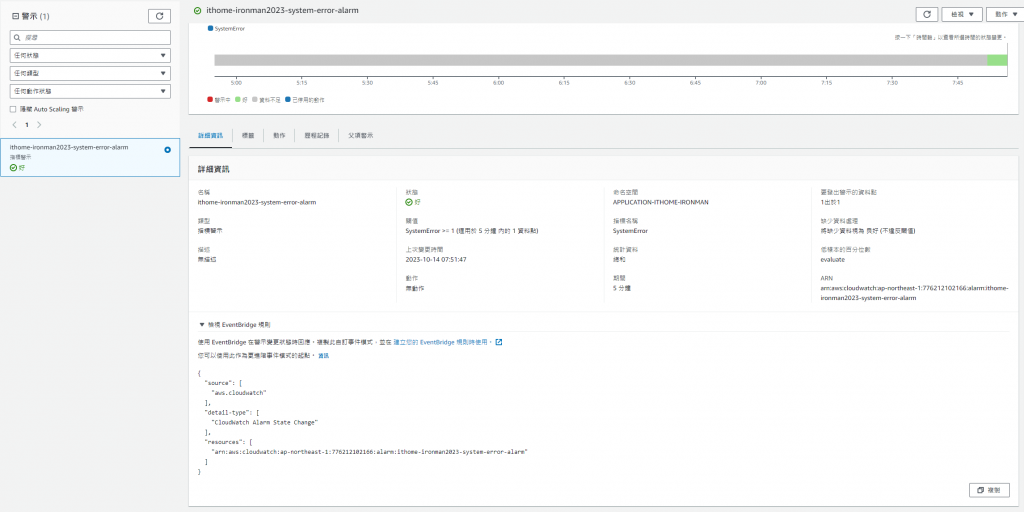Switch to the 歷程記錄 tab

point(316,135)
